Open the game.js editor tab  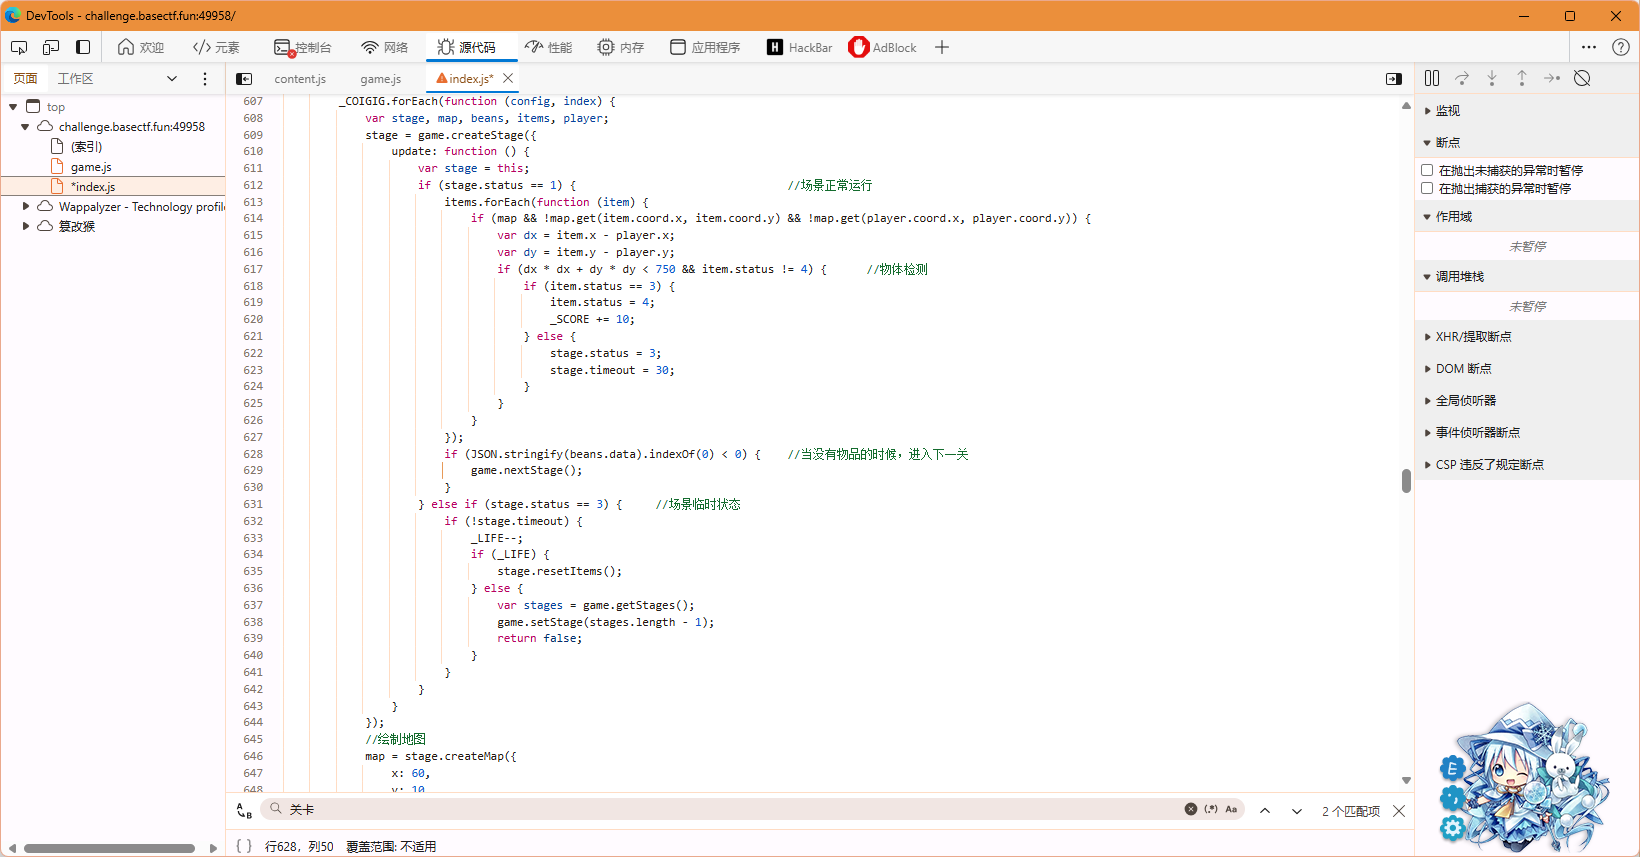click(380, 79)
